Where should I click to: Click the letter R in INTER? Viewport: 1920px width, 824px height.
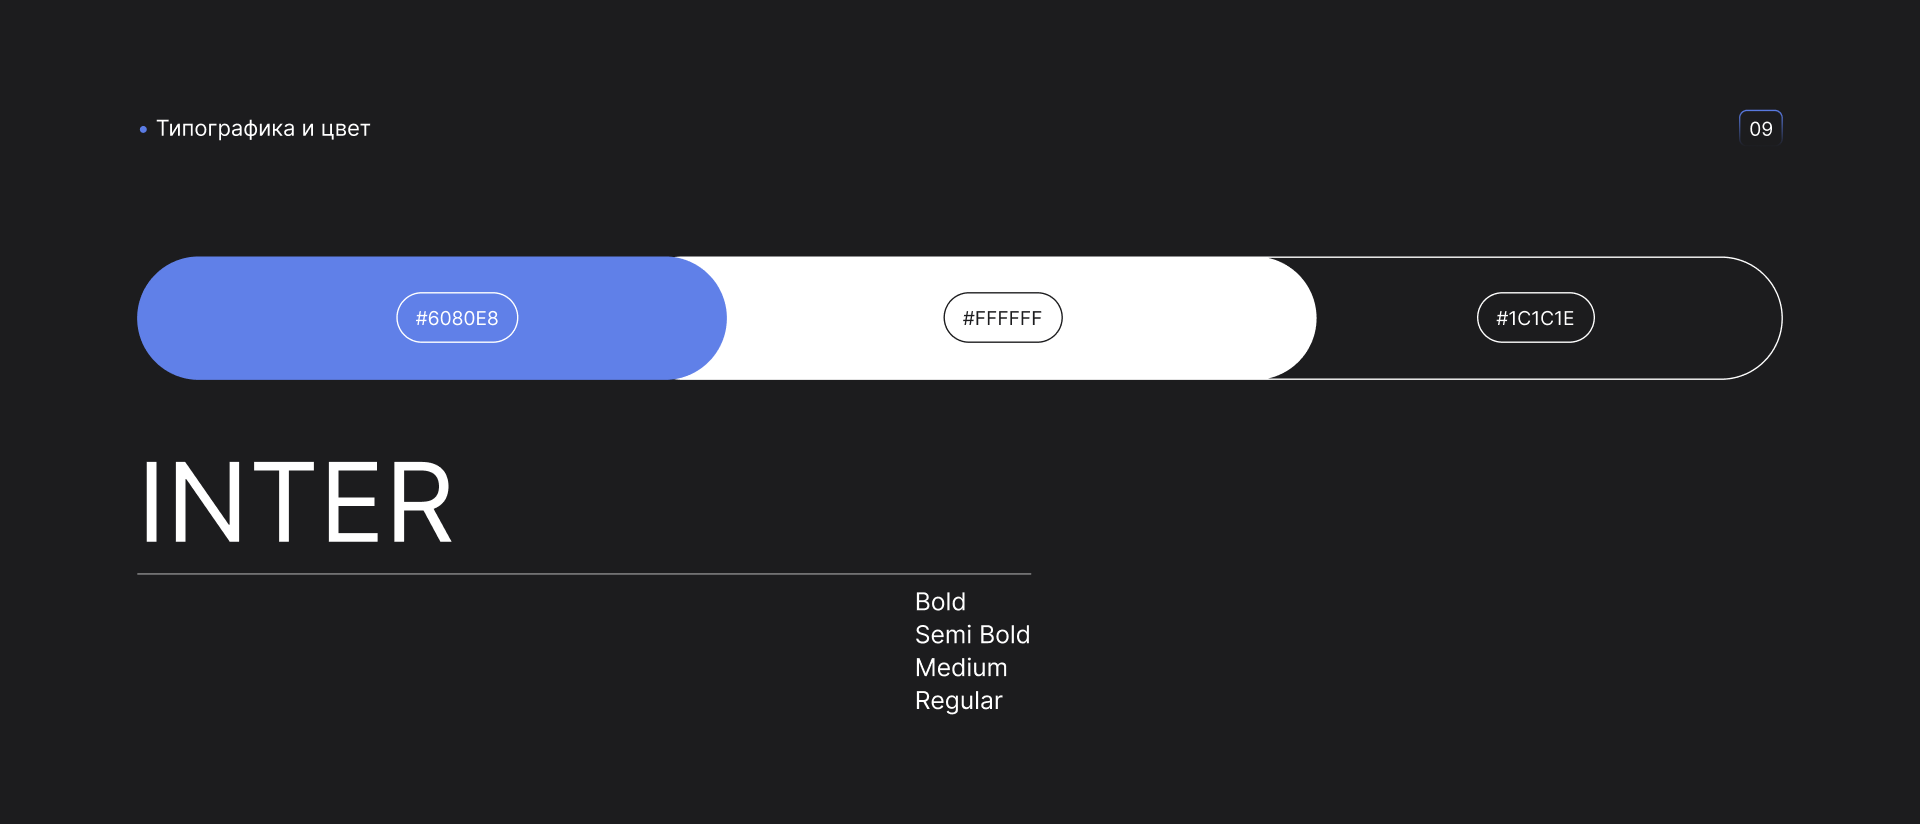coord(420,503)
